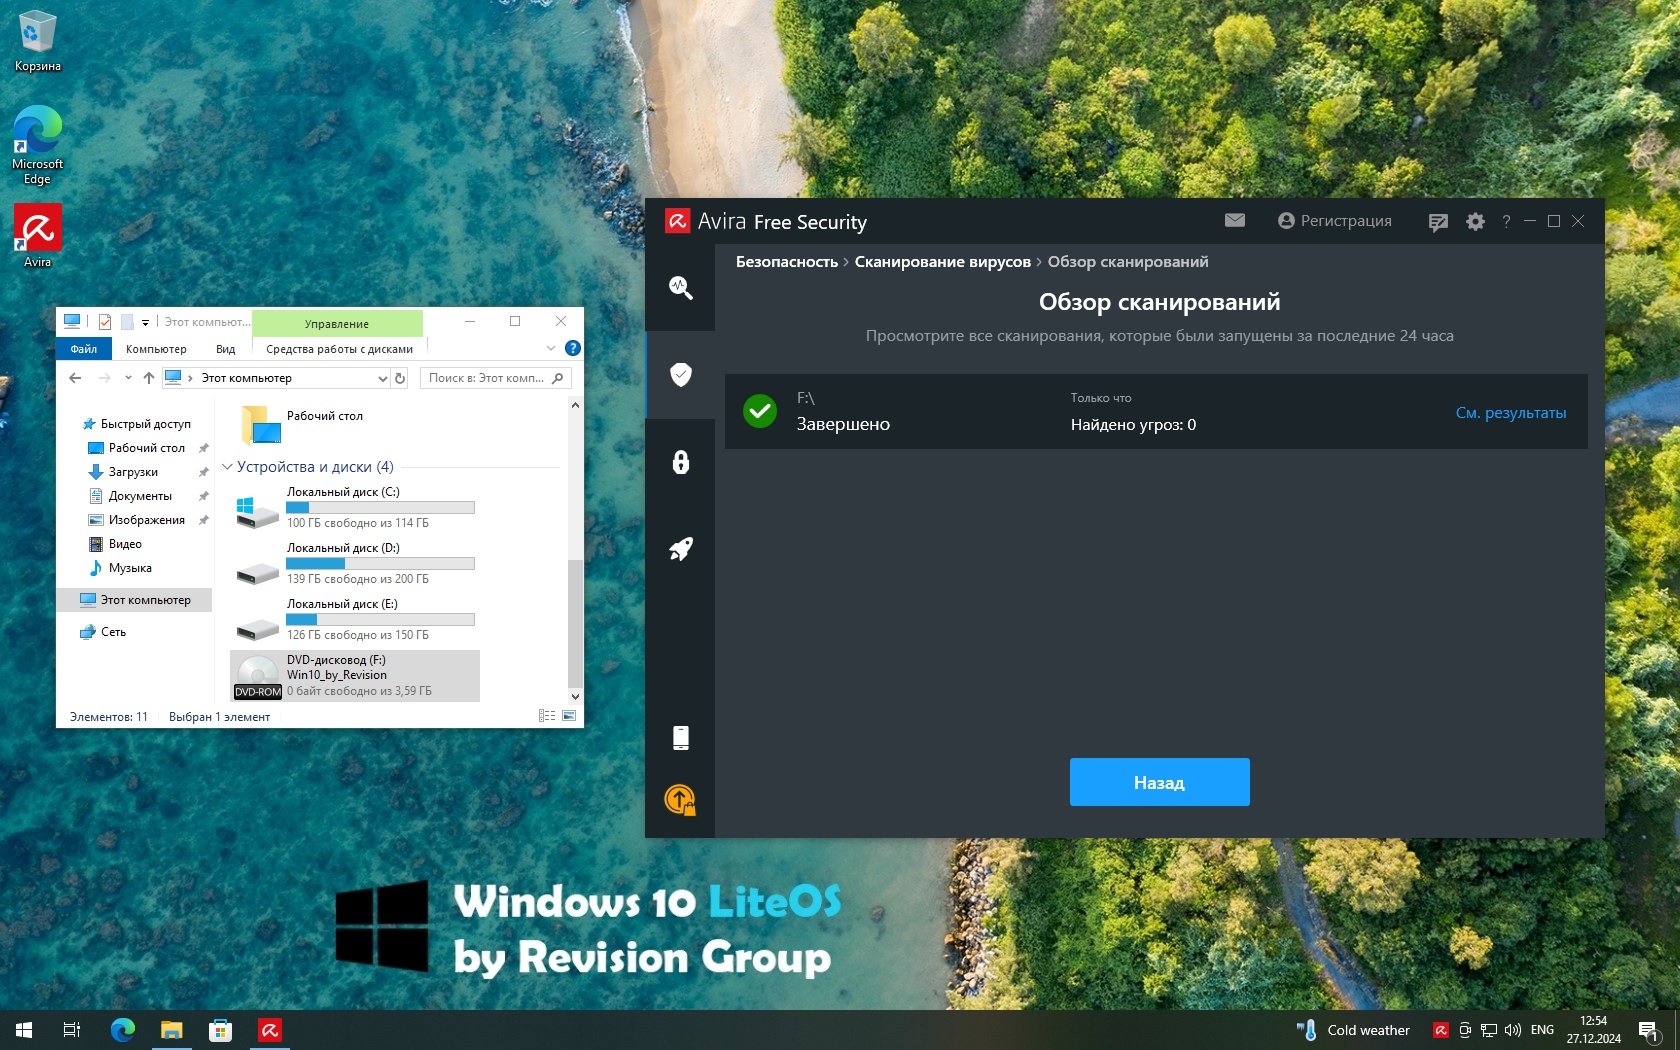Image resolution: width=1680 pixels, height=1050 pixels.
Task: Select the Security shield sidebar icon
Action: pos(680,375)
